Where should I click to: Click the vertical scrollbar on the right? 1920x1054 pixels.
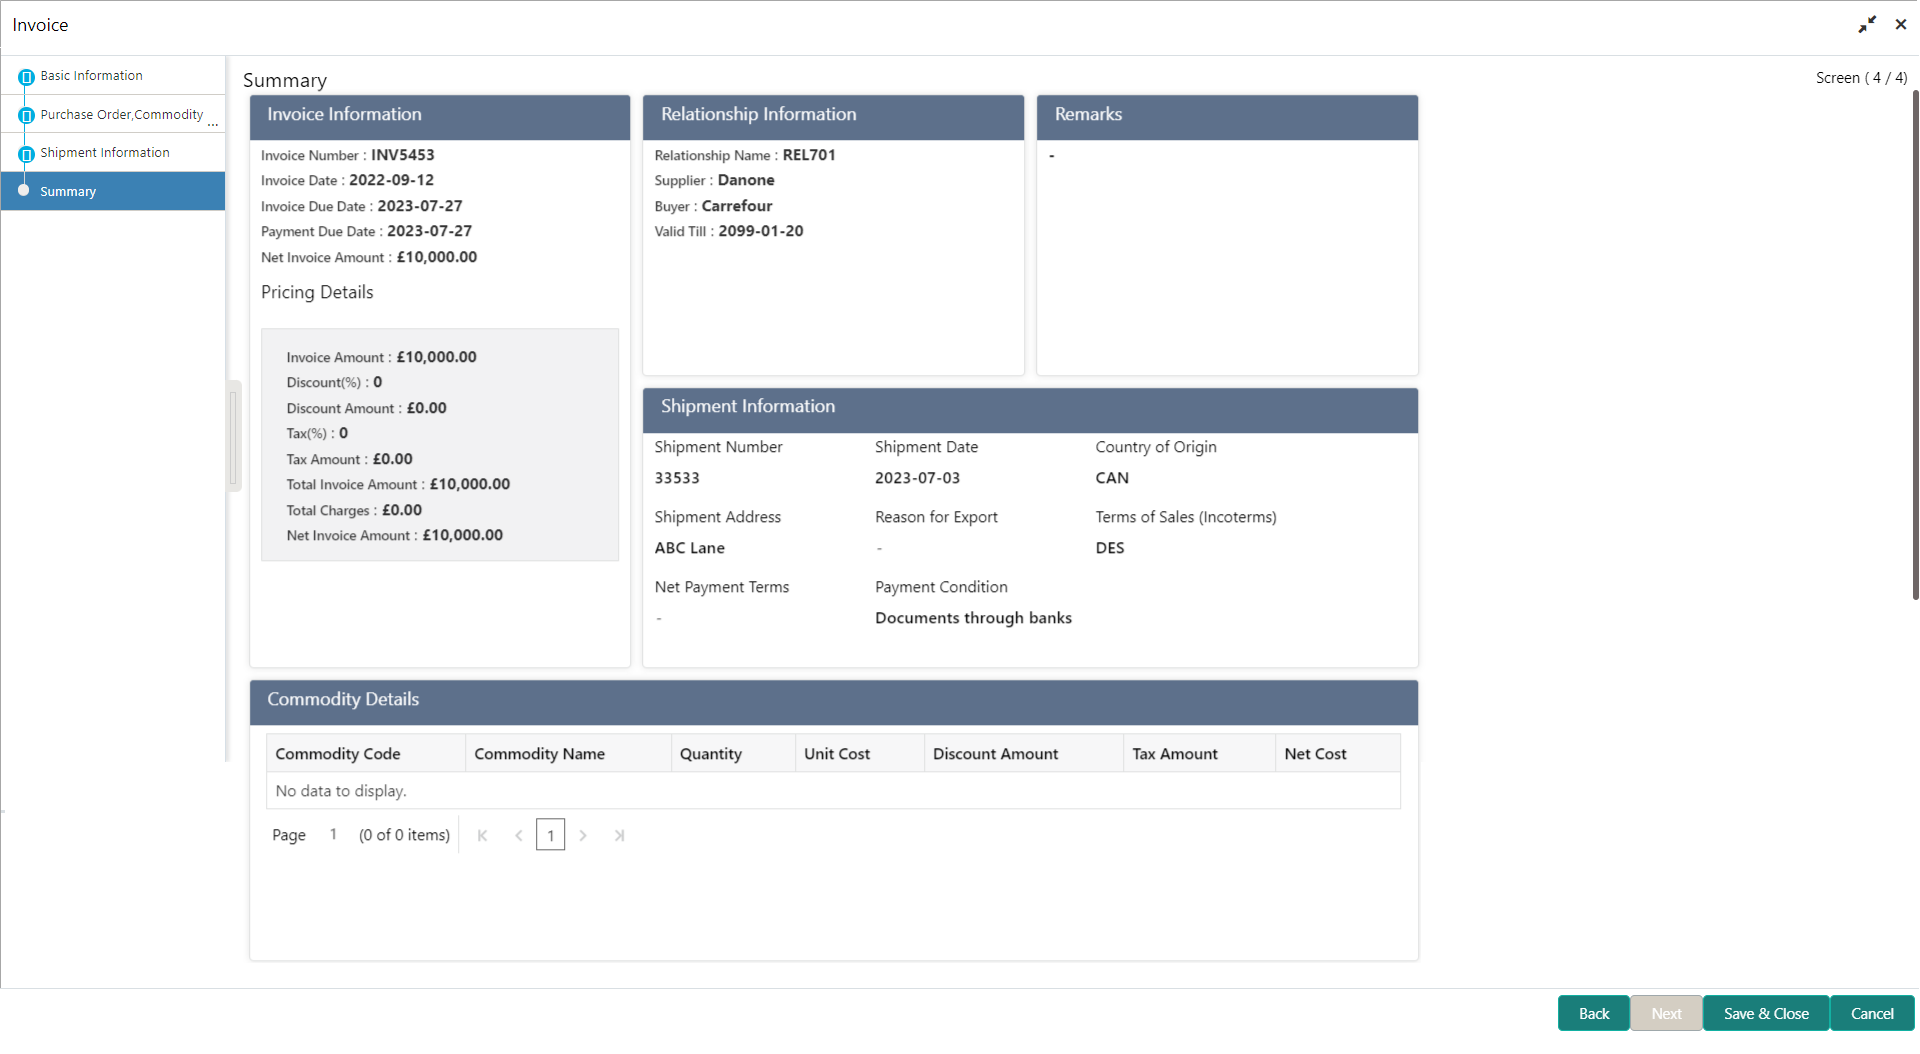[1915, 345]
